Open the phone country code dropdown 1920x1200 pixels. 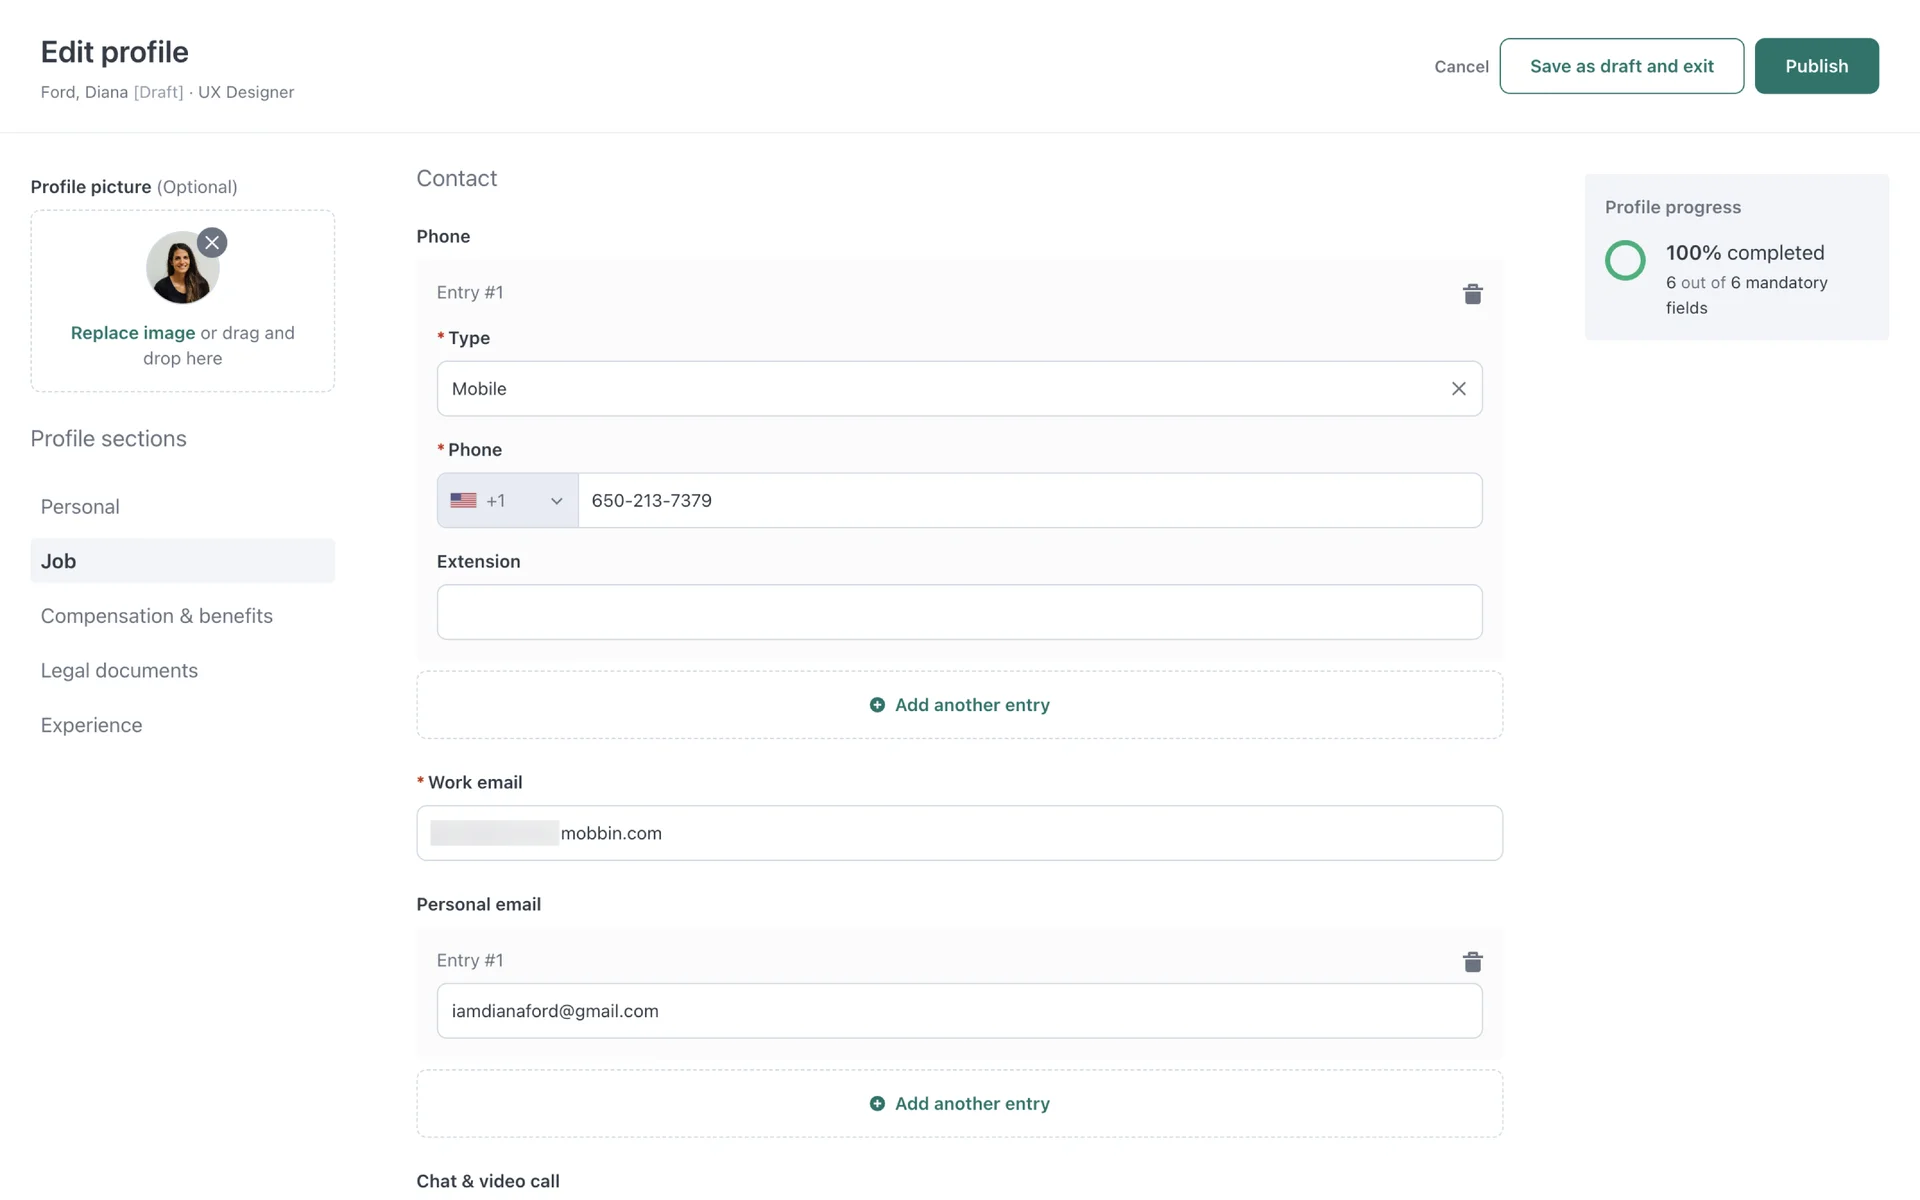pos(556,501)
